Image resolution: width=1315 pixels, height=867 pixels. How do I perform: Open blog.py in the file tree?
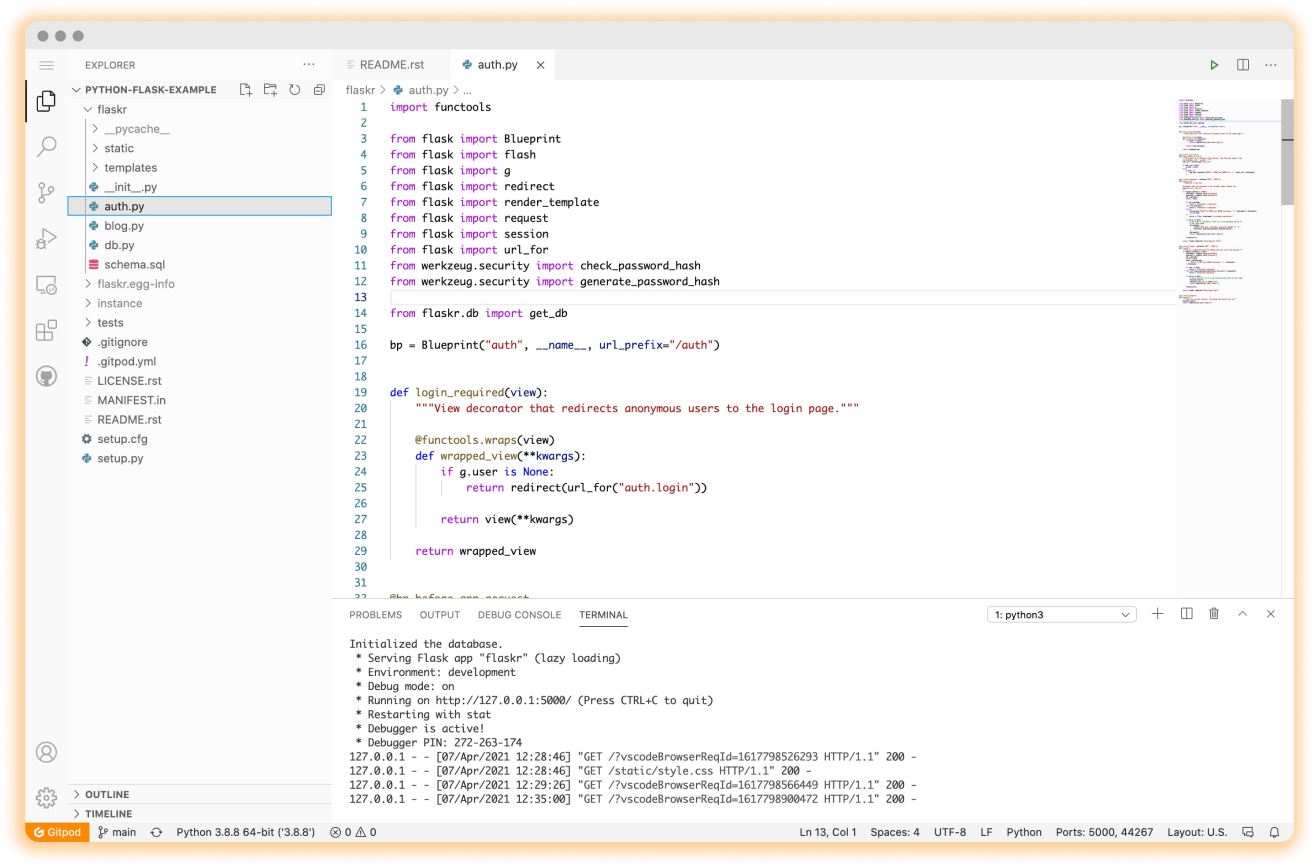coord(199,226)
